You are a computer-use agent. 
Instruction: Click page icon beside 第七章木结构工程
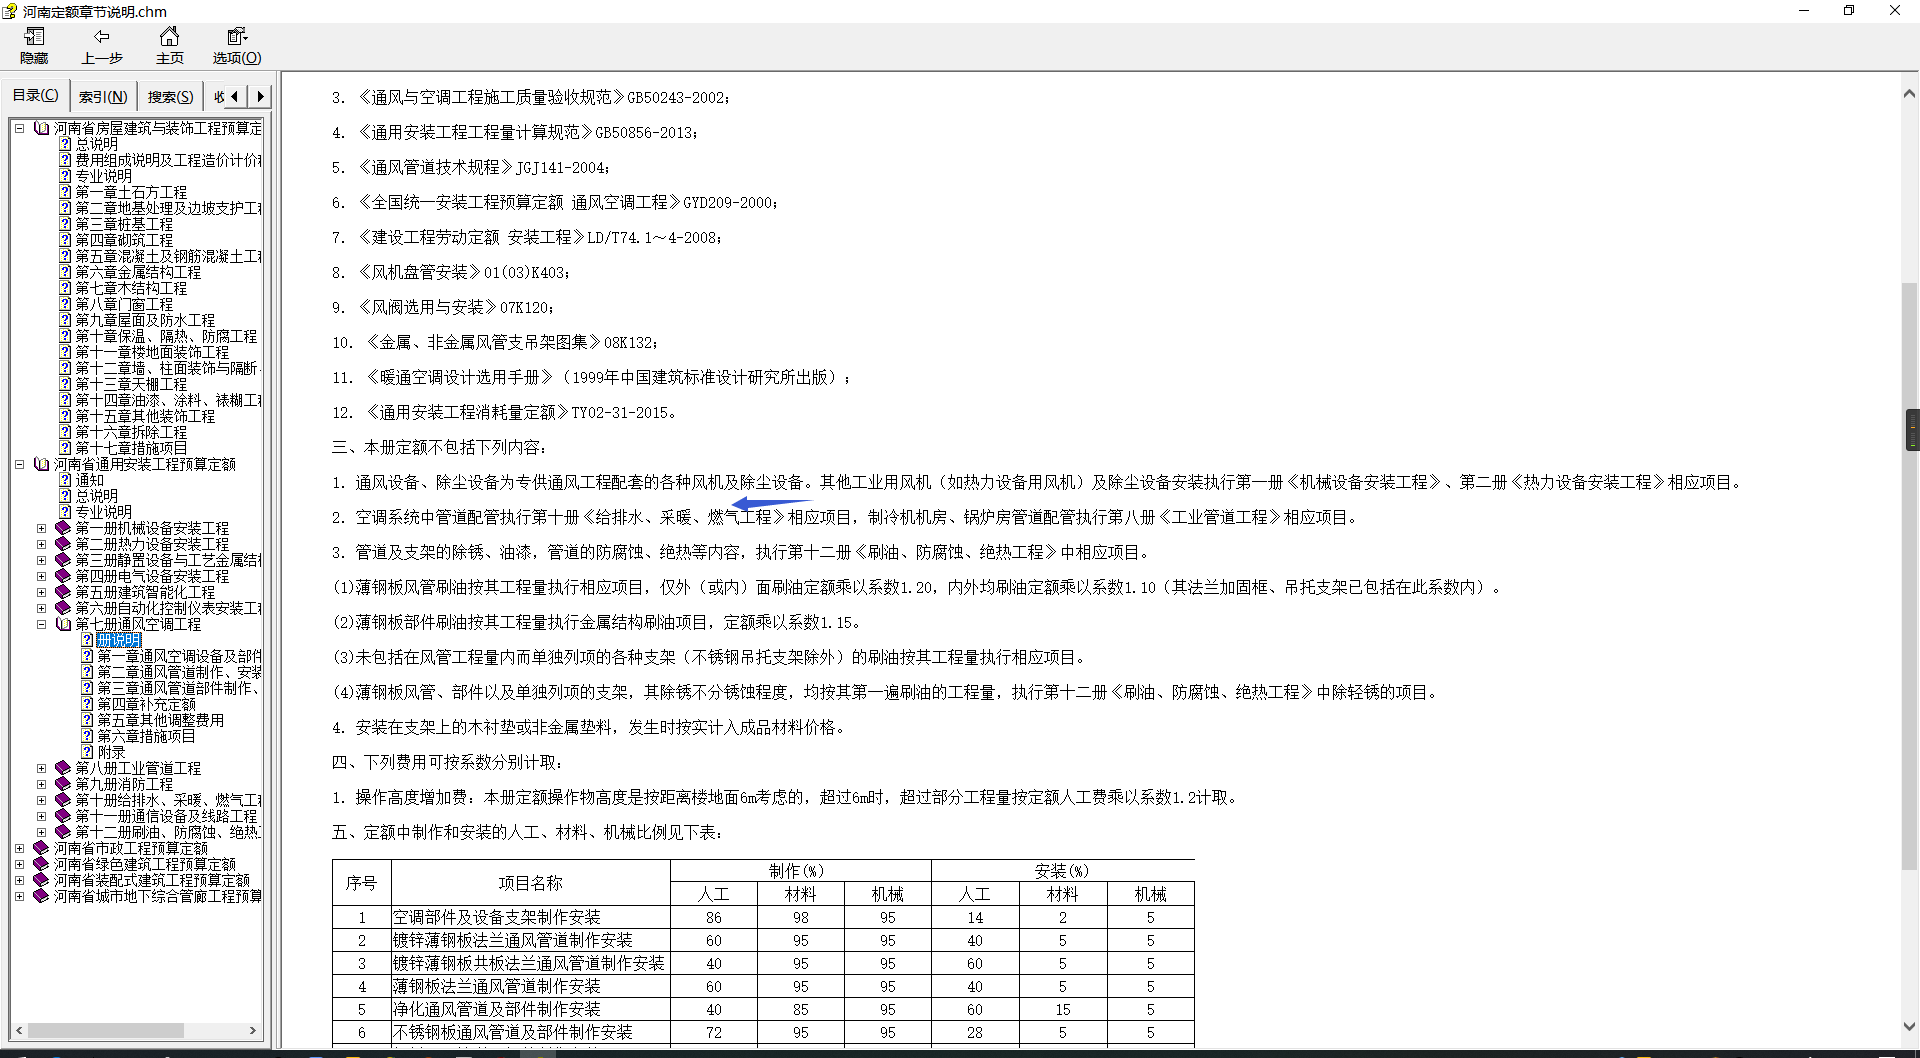pyautogui.click(x=65, y=288)
